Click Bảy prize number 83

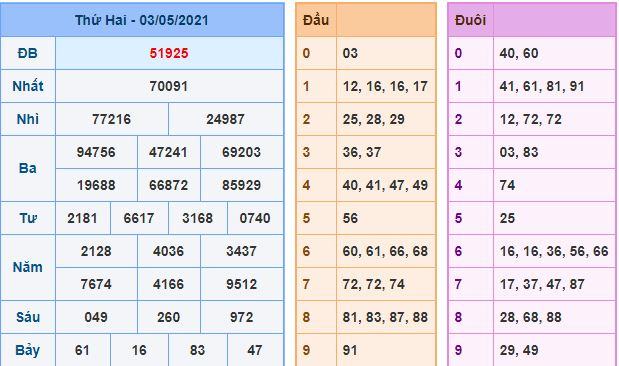pyautogui.click(x=197, y=350)
